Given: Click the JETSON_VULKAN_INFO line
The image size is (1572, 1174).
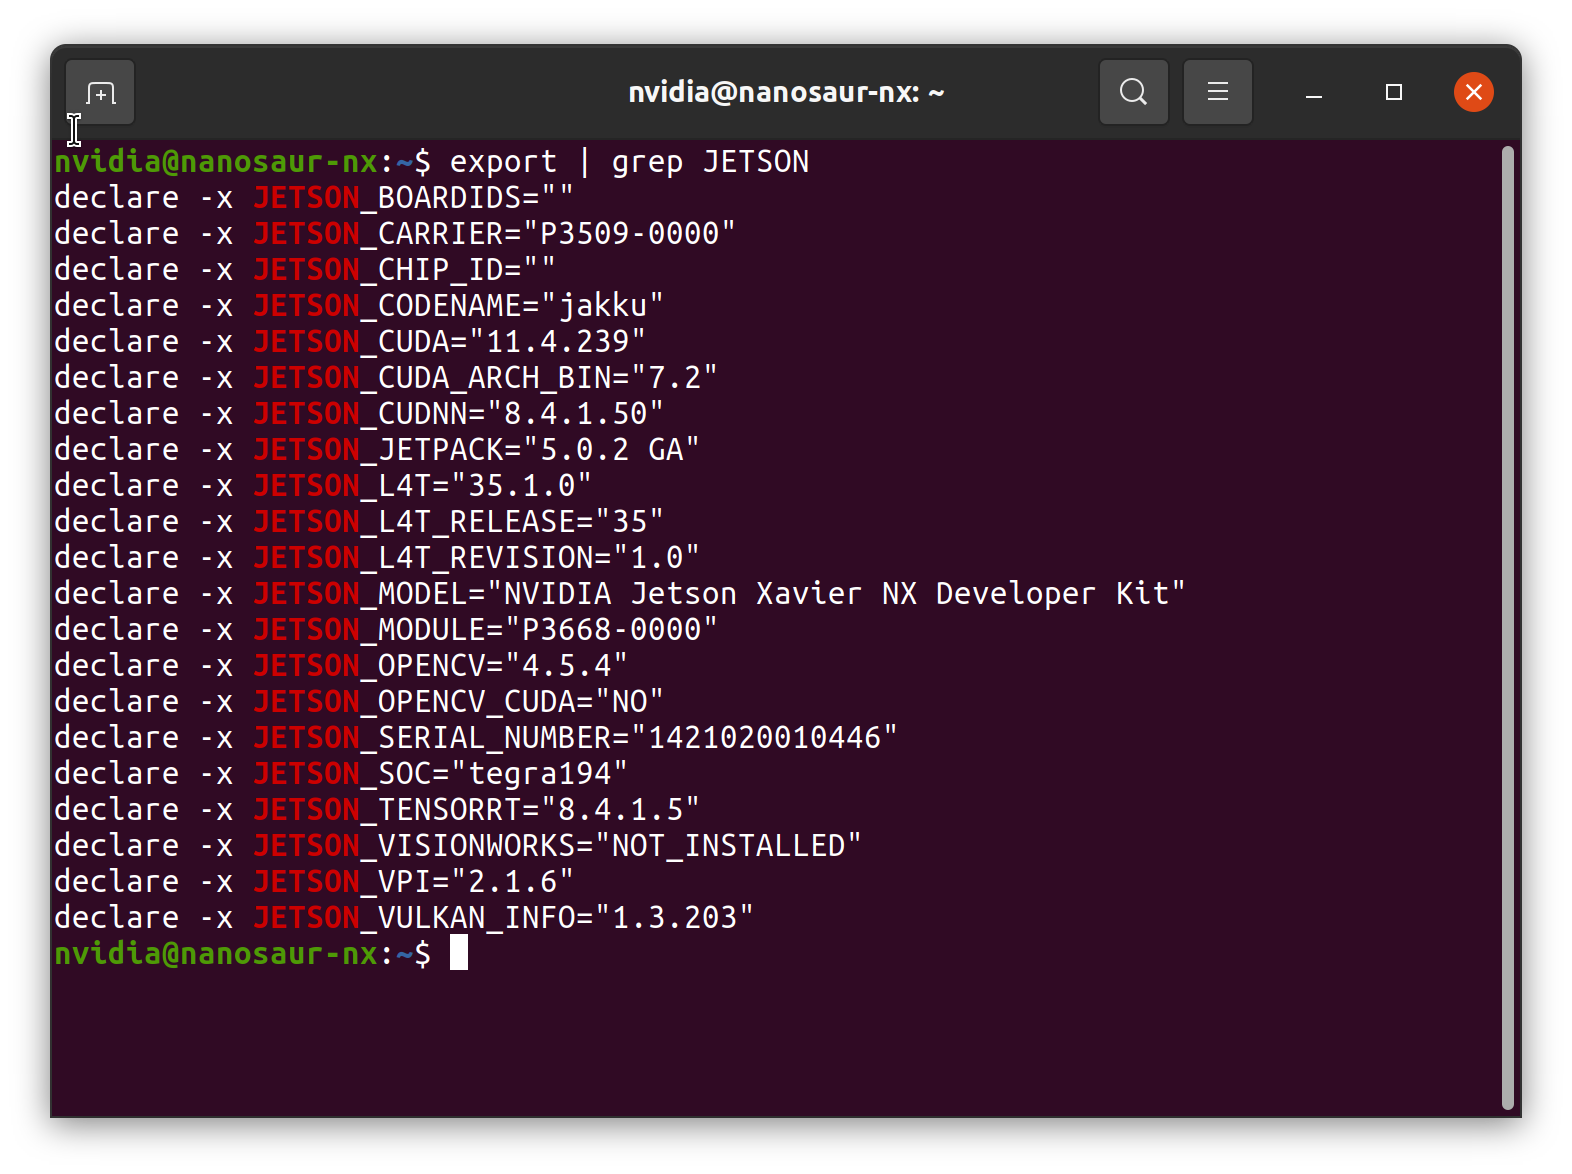Looking at the screenshot, I should 404,917.
